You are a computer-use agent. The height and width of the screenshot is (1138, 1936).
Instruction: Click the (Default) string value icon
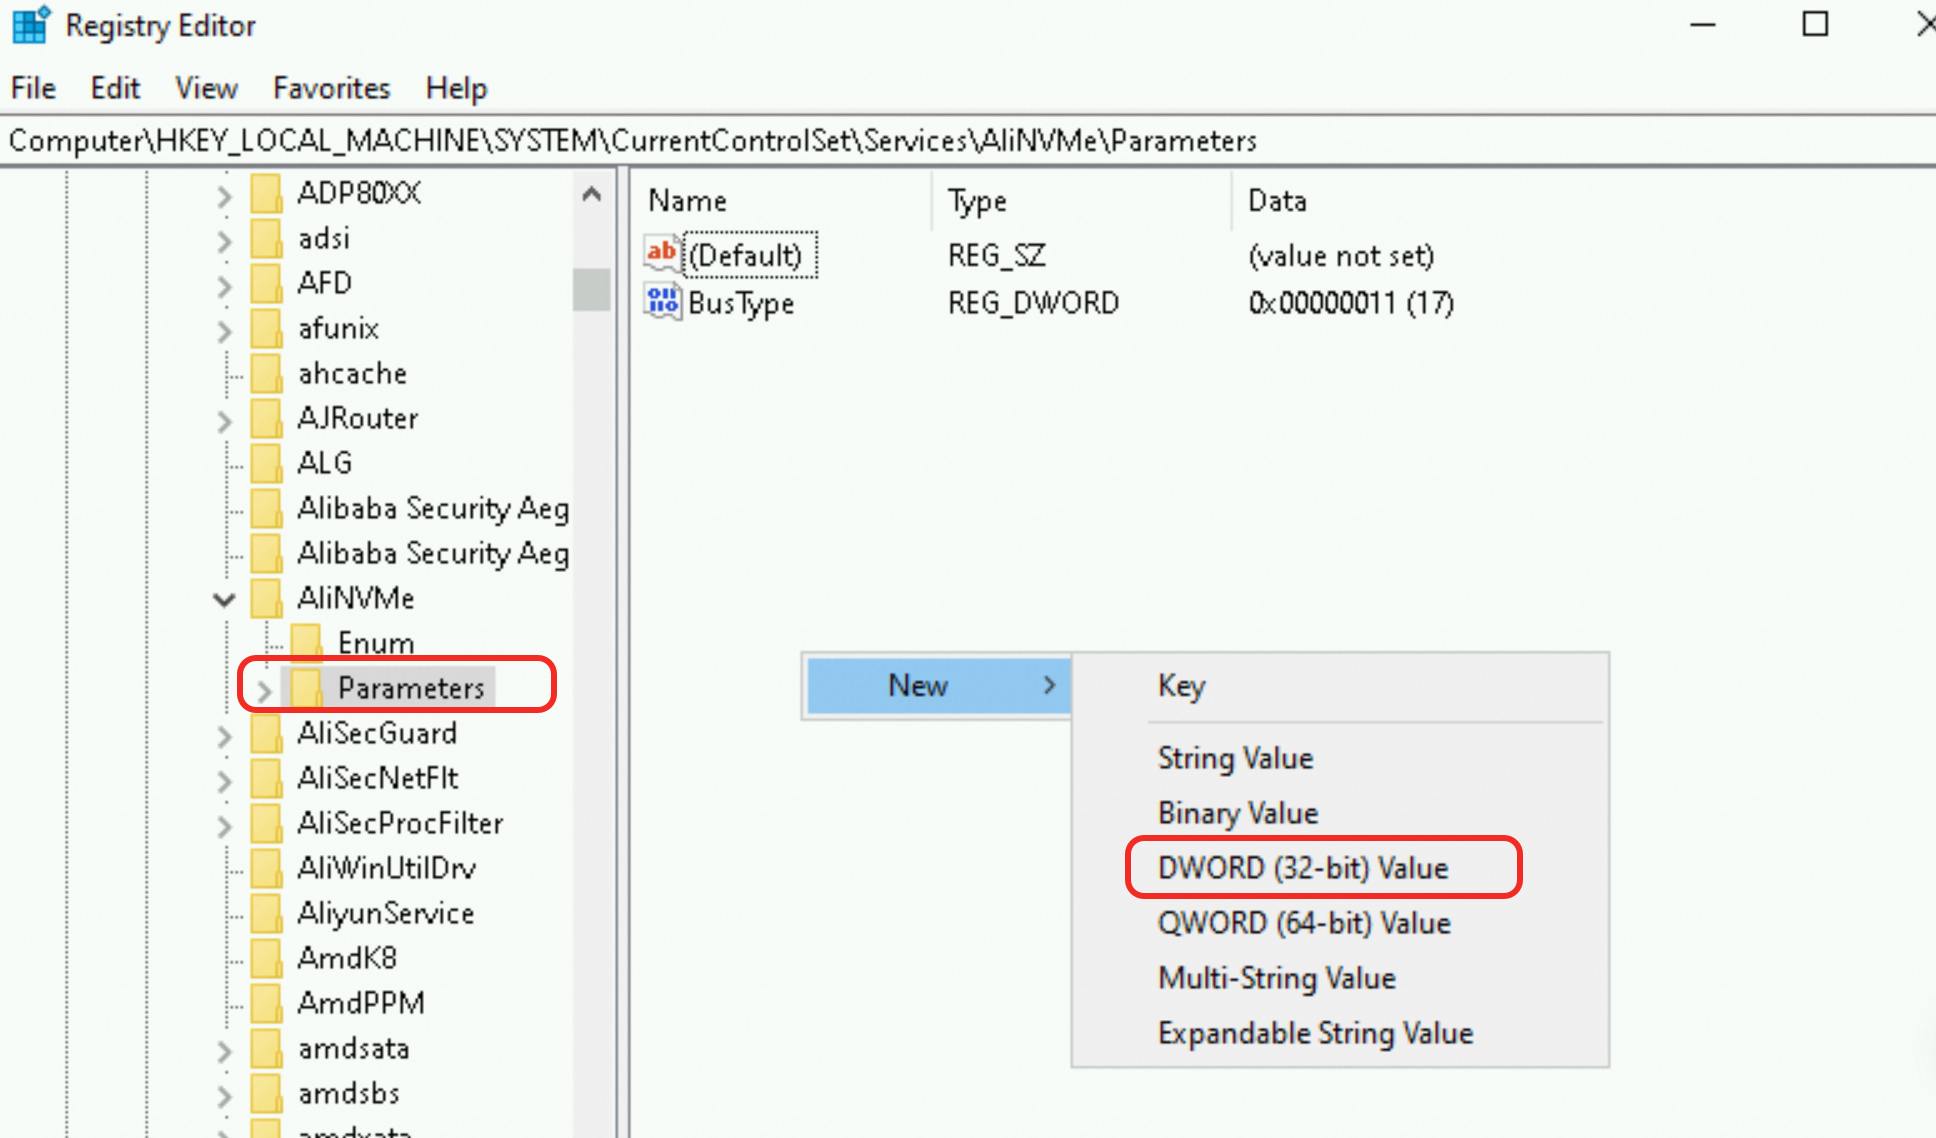(662, 254)
